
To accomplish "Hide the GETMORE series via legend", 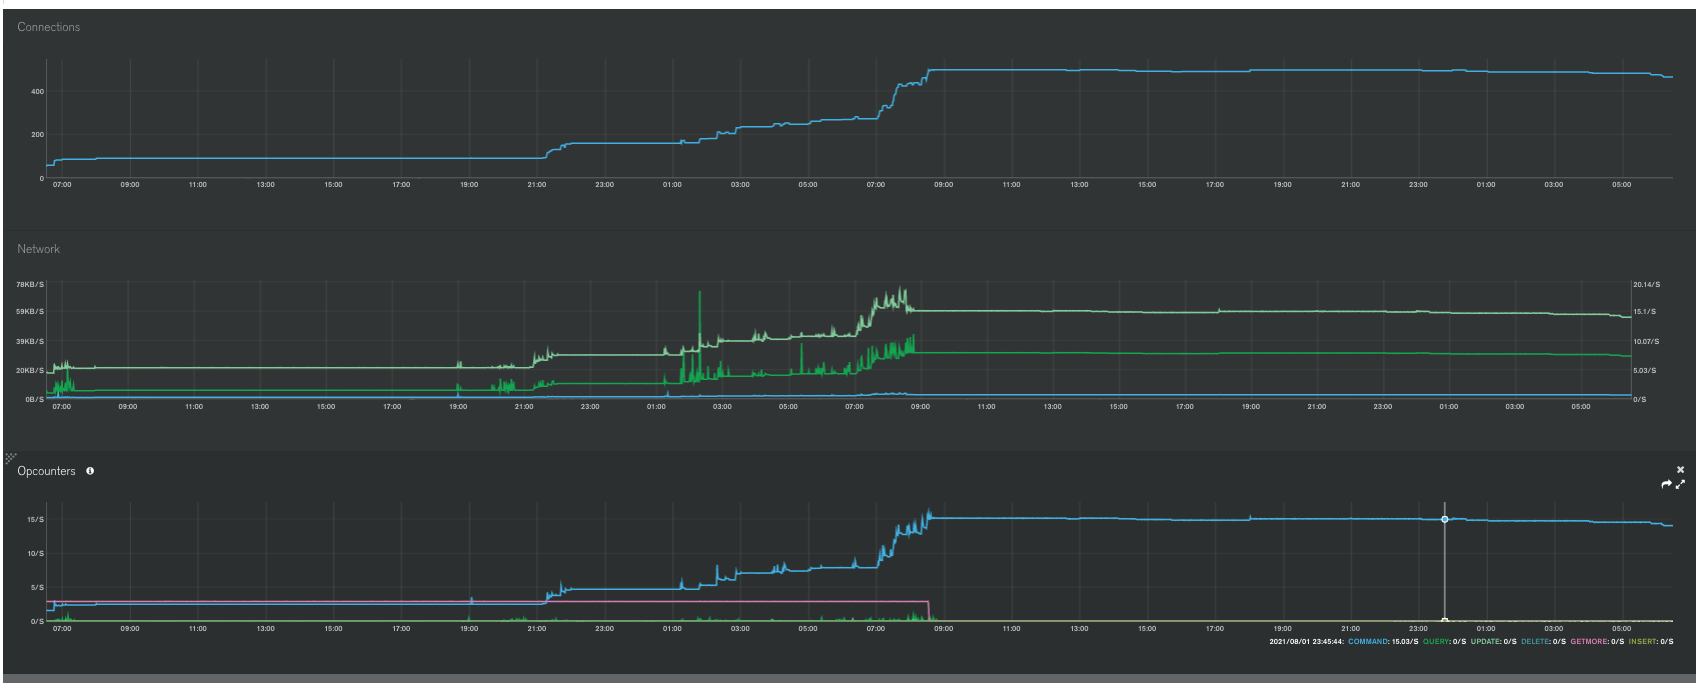I will tap(1589, 641).
